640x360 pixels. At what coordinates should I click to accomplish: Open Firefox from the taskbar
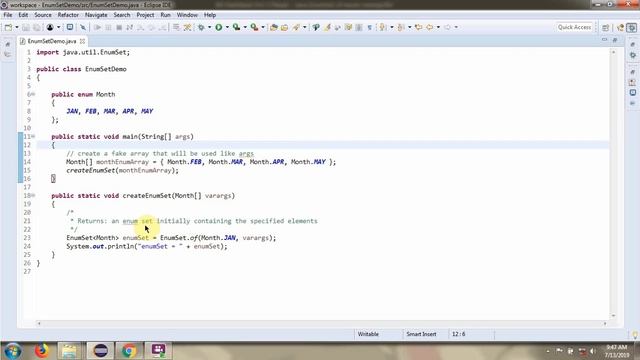click(x=42, y=351)
